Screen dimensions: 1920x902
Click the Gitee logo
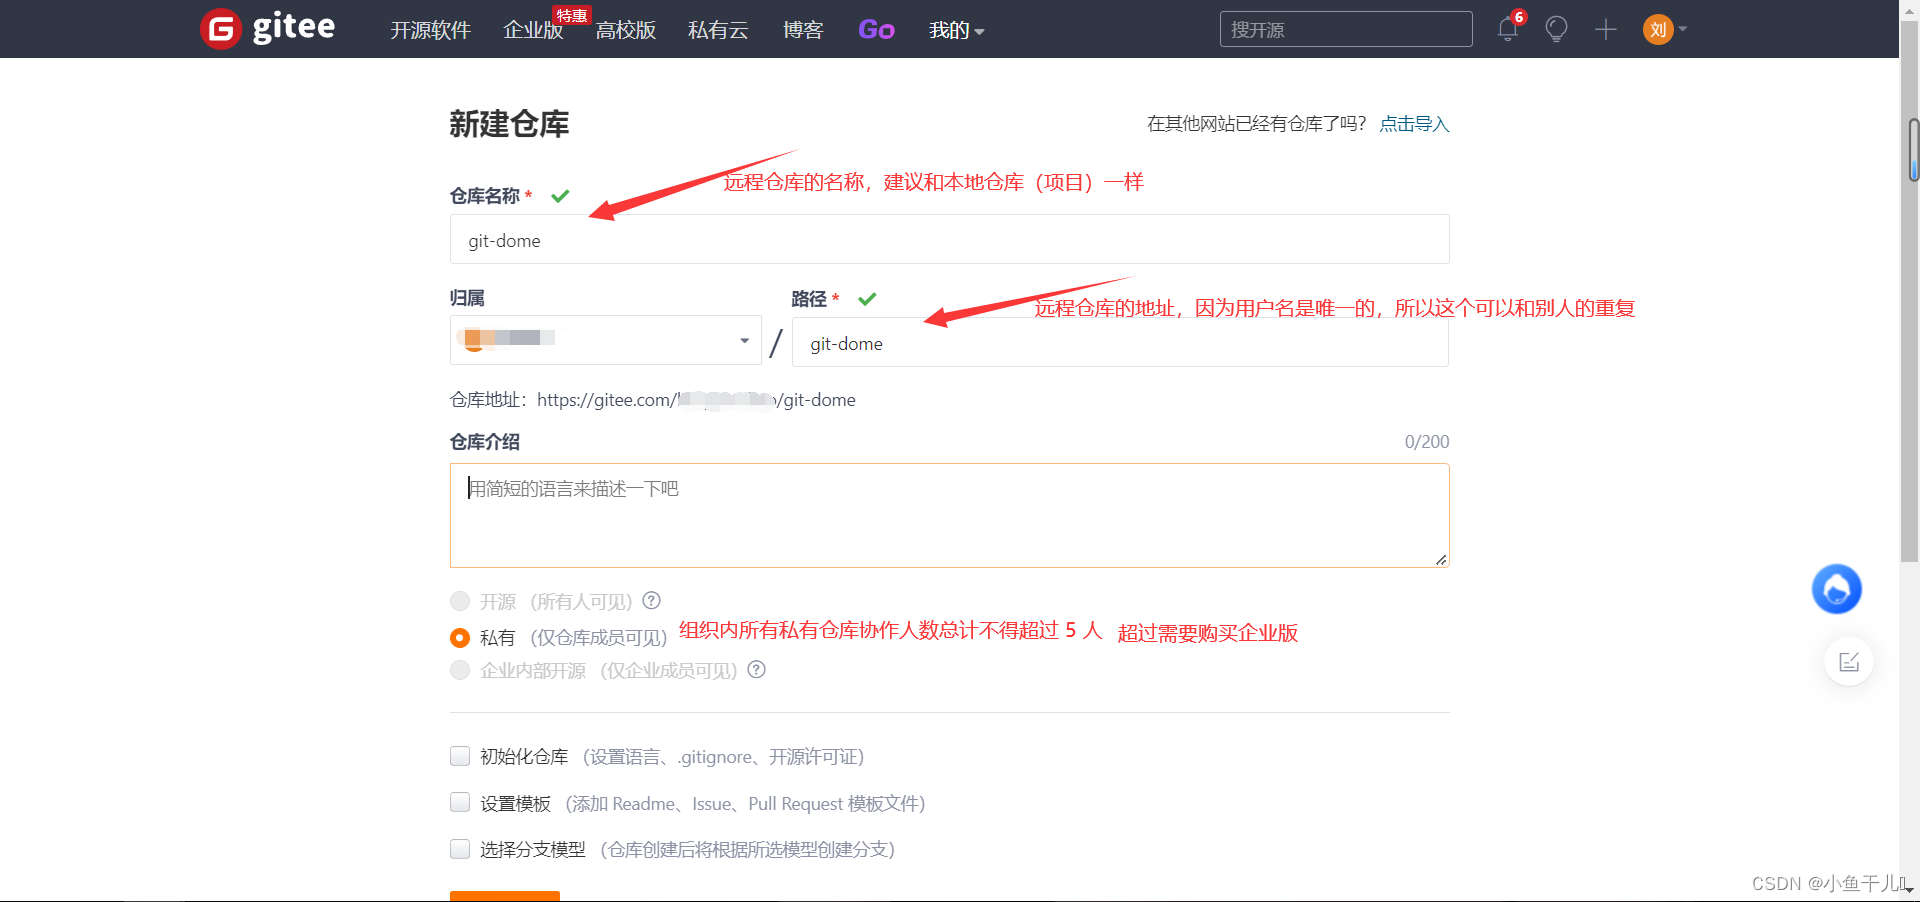point(268,28)
